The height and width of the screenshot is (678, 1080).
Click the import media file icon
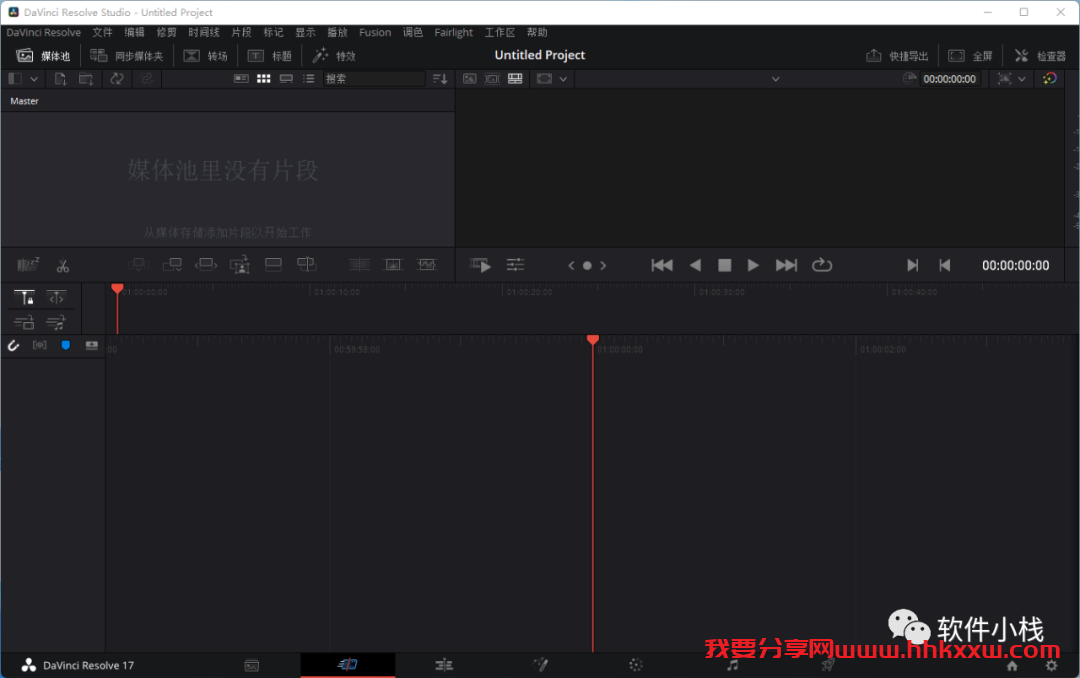61,79
